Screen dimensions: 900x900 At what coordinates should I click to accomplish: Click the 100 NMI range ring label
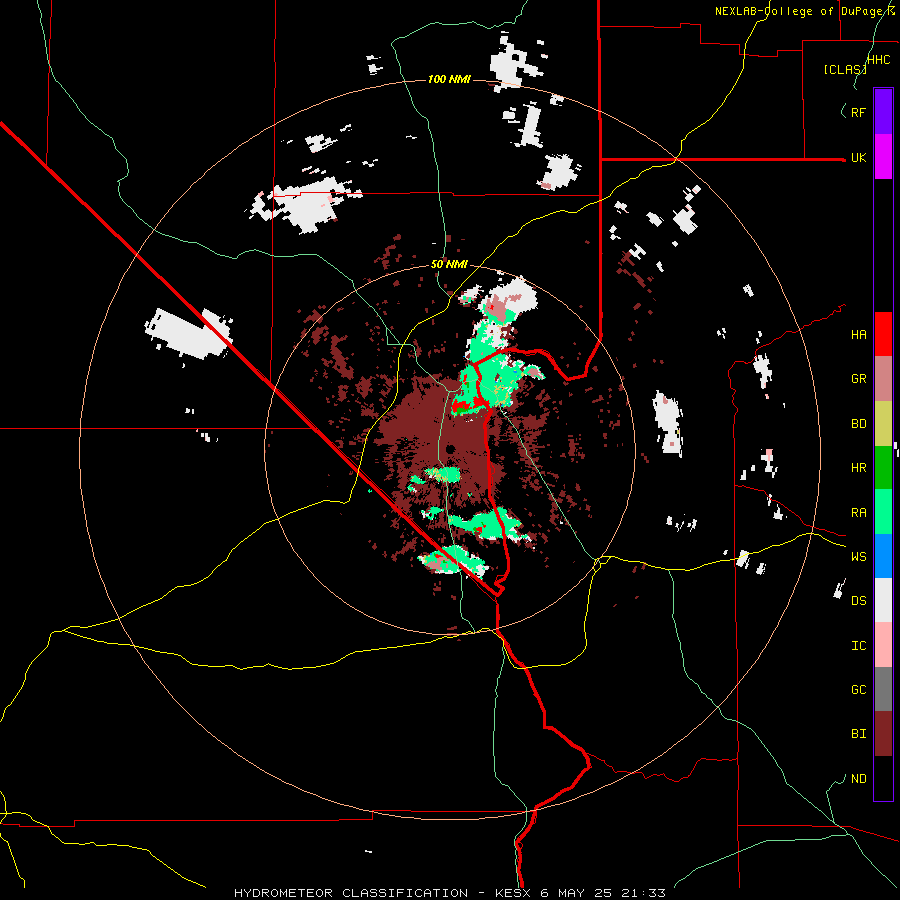coord(449,79)
